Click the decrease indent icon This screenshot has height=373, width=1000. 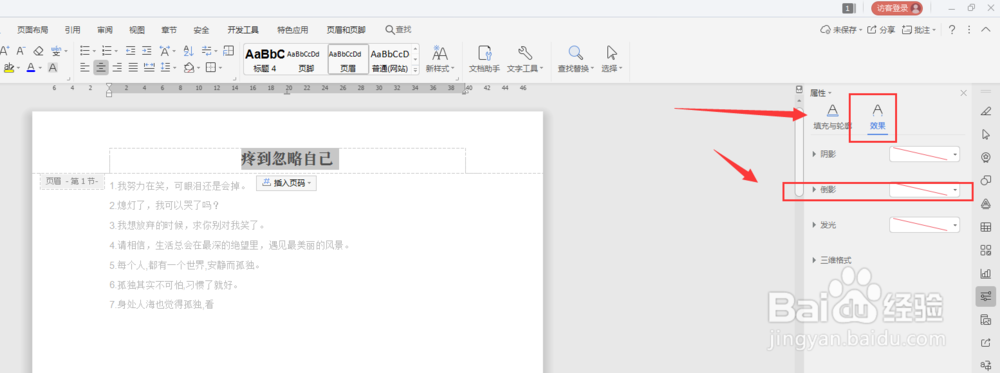coord(130,50)
